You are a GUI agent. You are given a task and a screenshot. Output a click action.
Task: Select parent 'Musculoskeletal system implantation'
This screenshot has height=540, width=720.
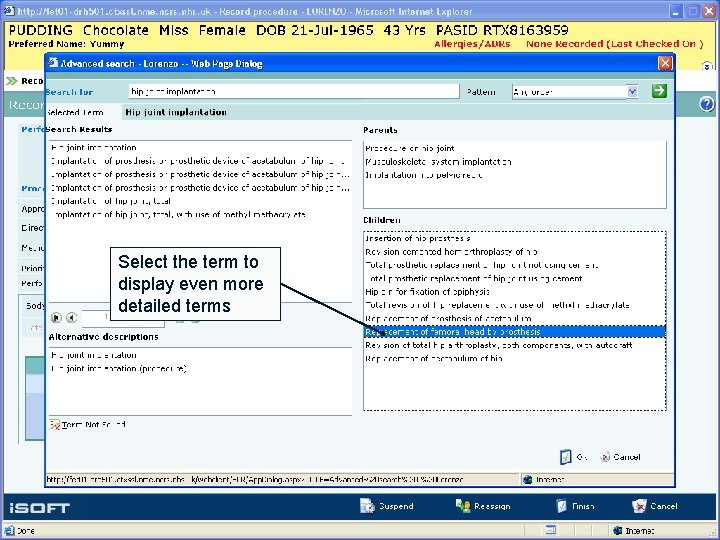[x=438, y=162]
